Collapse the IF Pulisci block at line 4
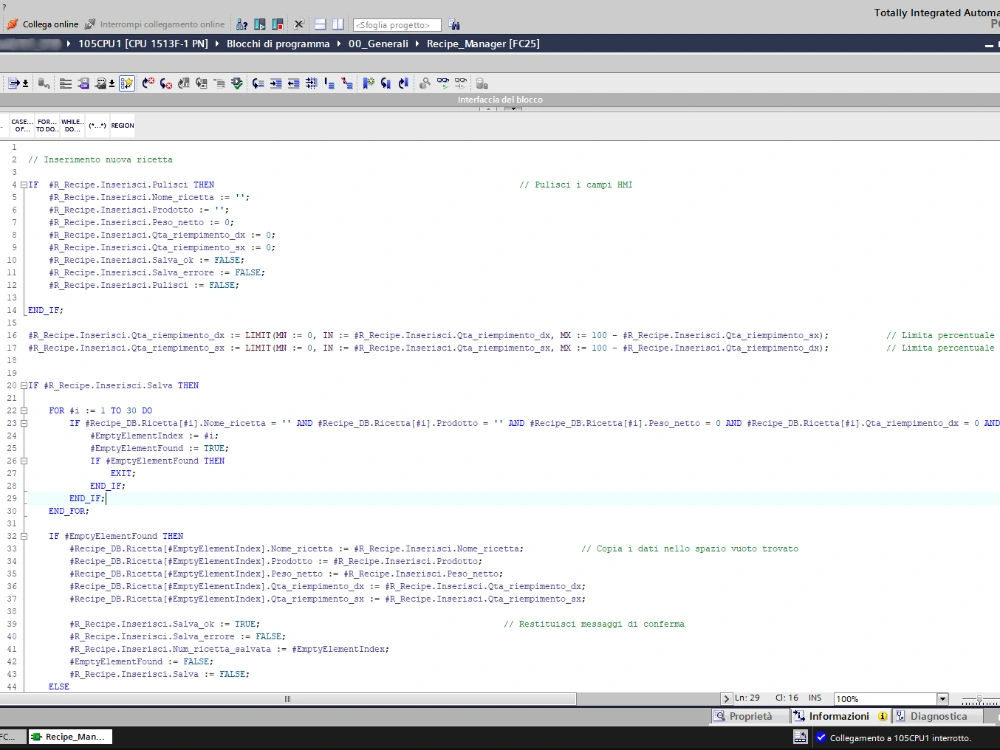This screenshot has height=750, width=1000. (24, 185)
